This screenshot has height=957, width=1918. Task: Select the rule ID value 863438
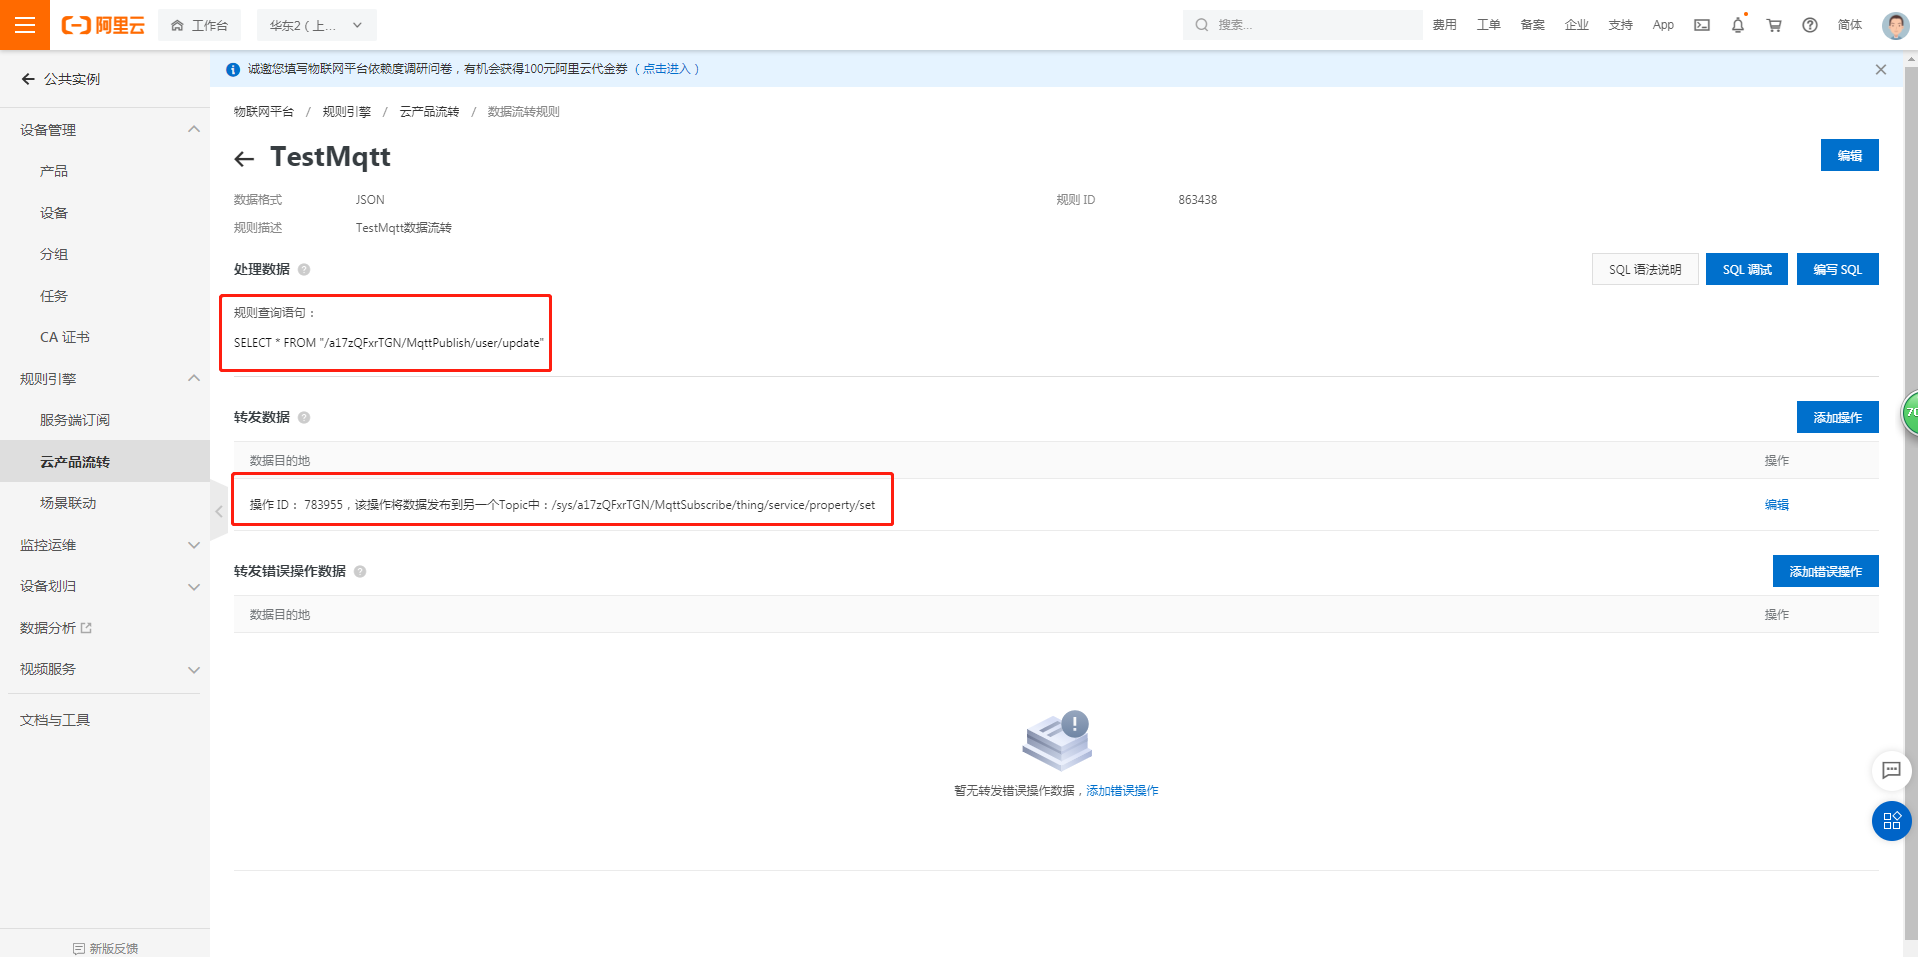tap(1198, 200)
